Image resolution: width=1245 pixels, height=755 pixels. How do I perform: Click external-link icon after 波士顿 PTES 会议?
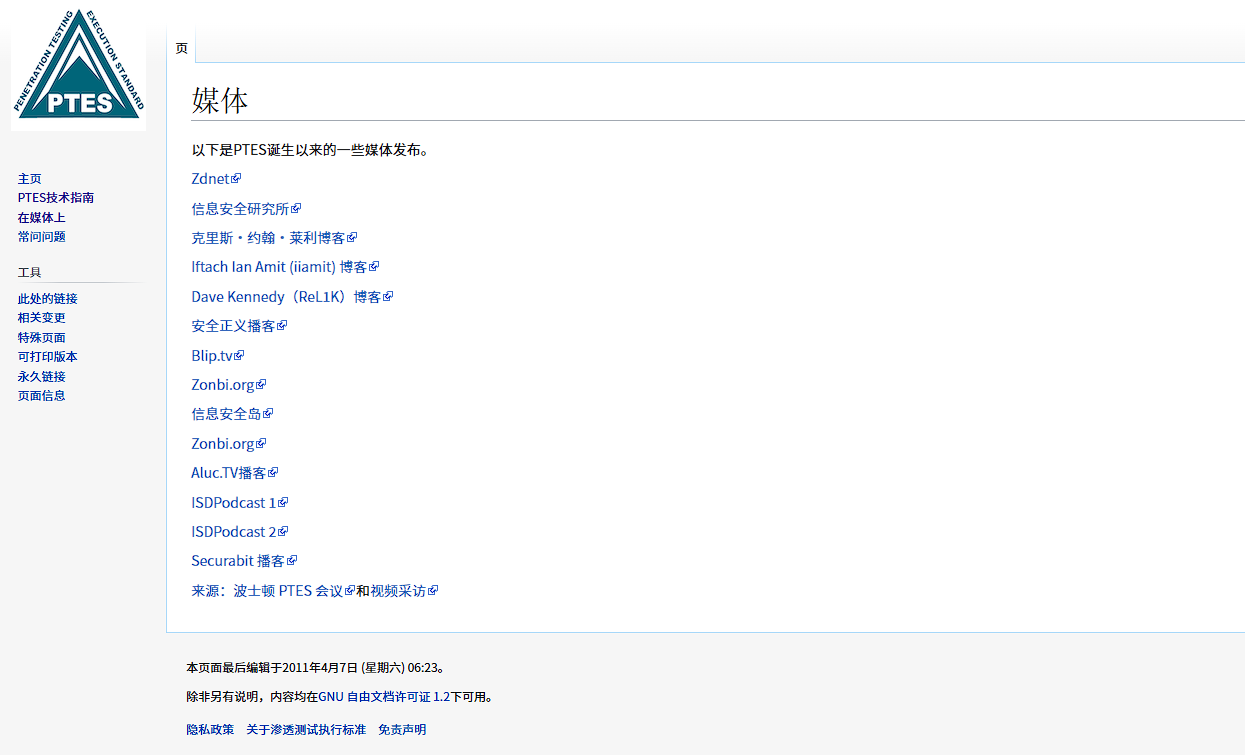[x=350, y=591]
